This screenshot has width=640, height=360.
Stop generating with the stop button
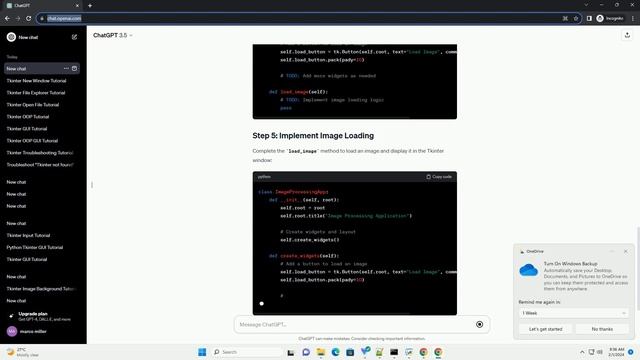tap(480, 324)
